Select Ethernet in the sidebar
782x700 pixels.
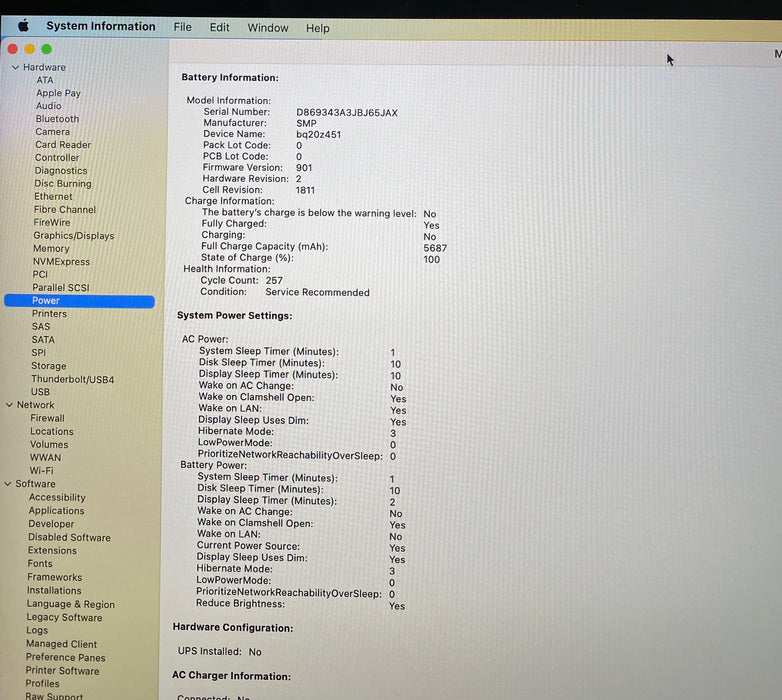pos(53,196)
